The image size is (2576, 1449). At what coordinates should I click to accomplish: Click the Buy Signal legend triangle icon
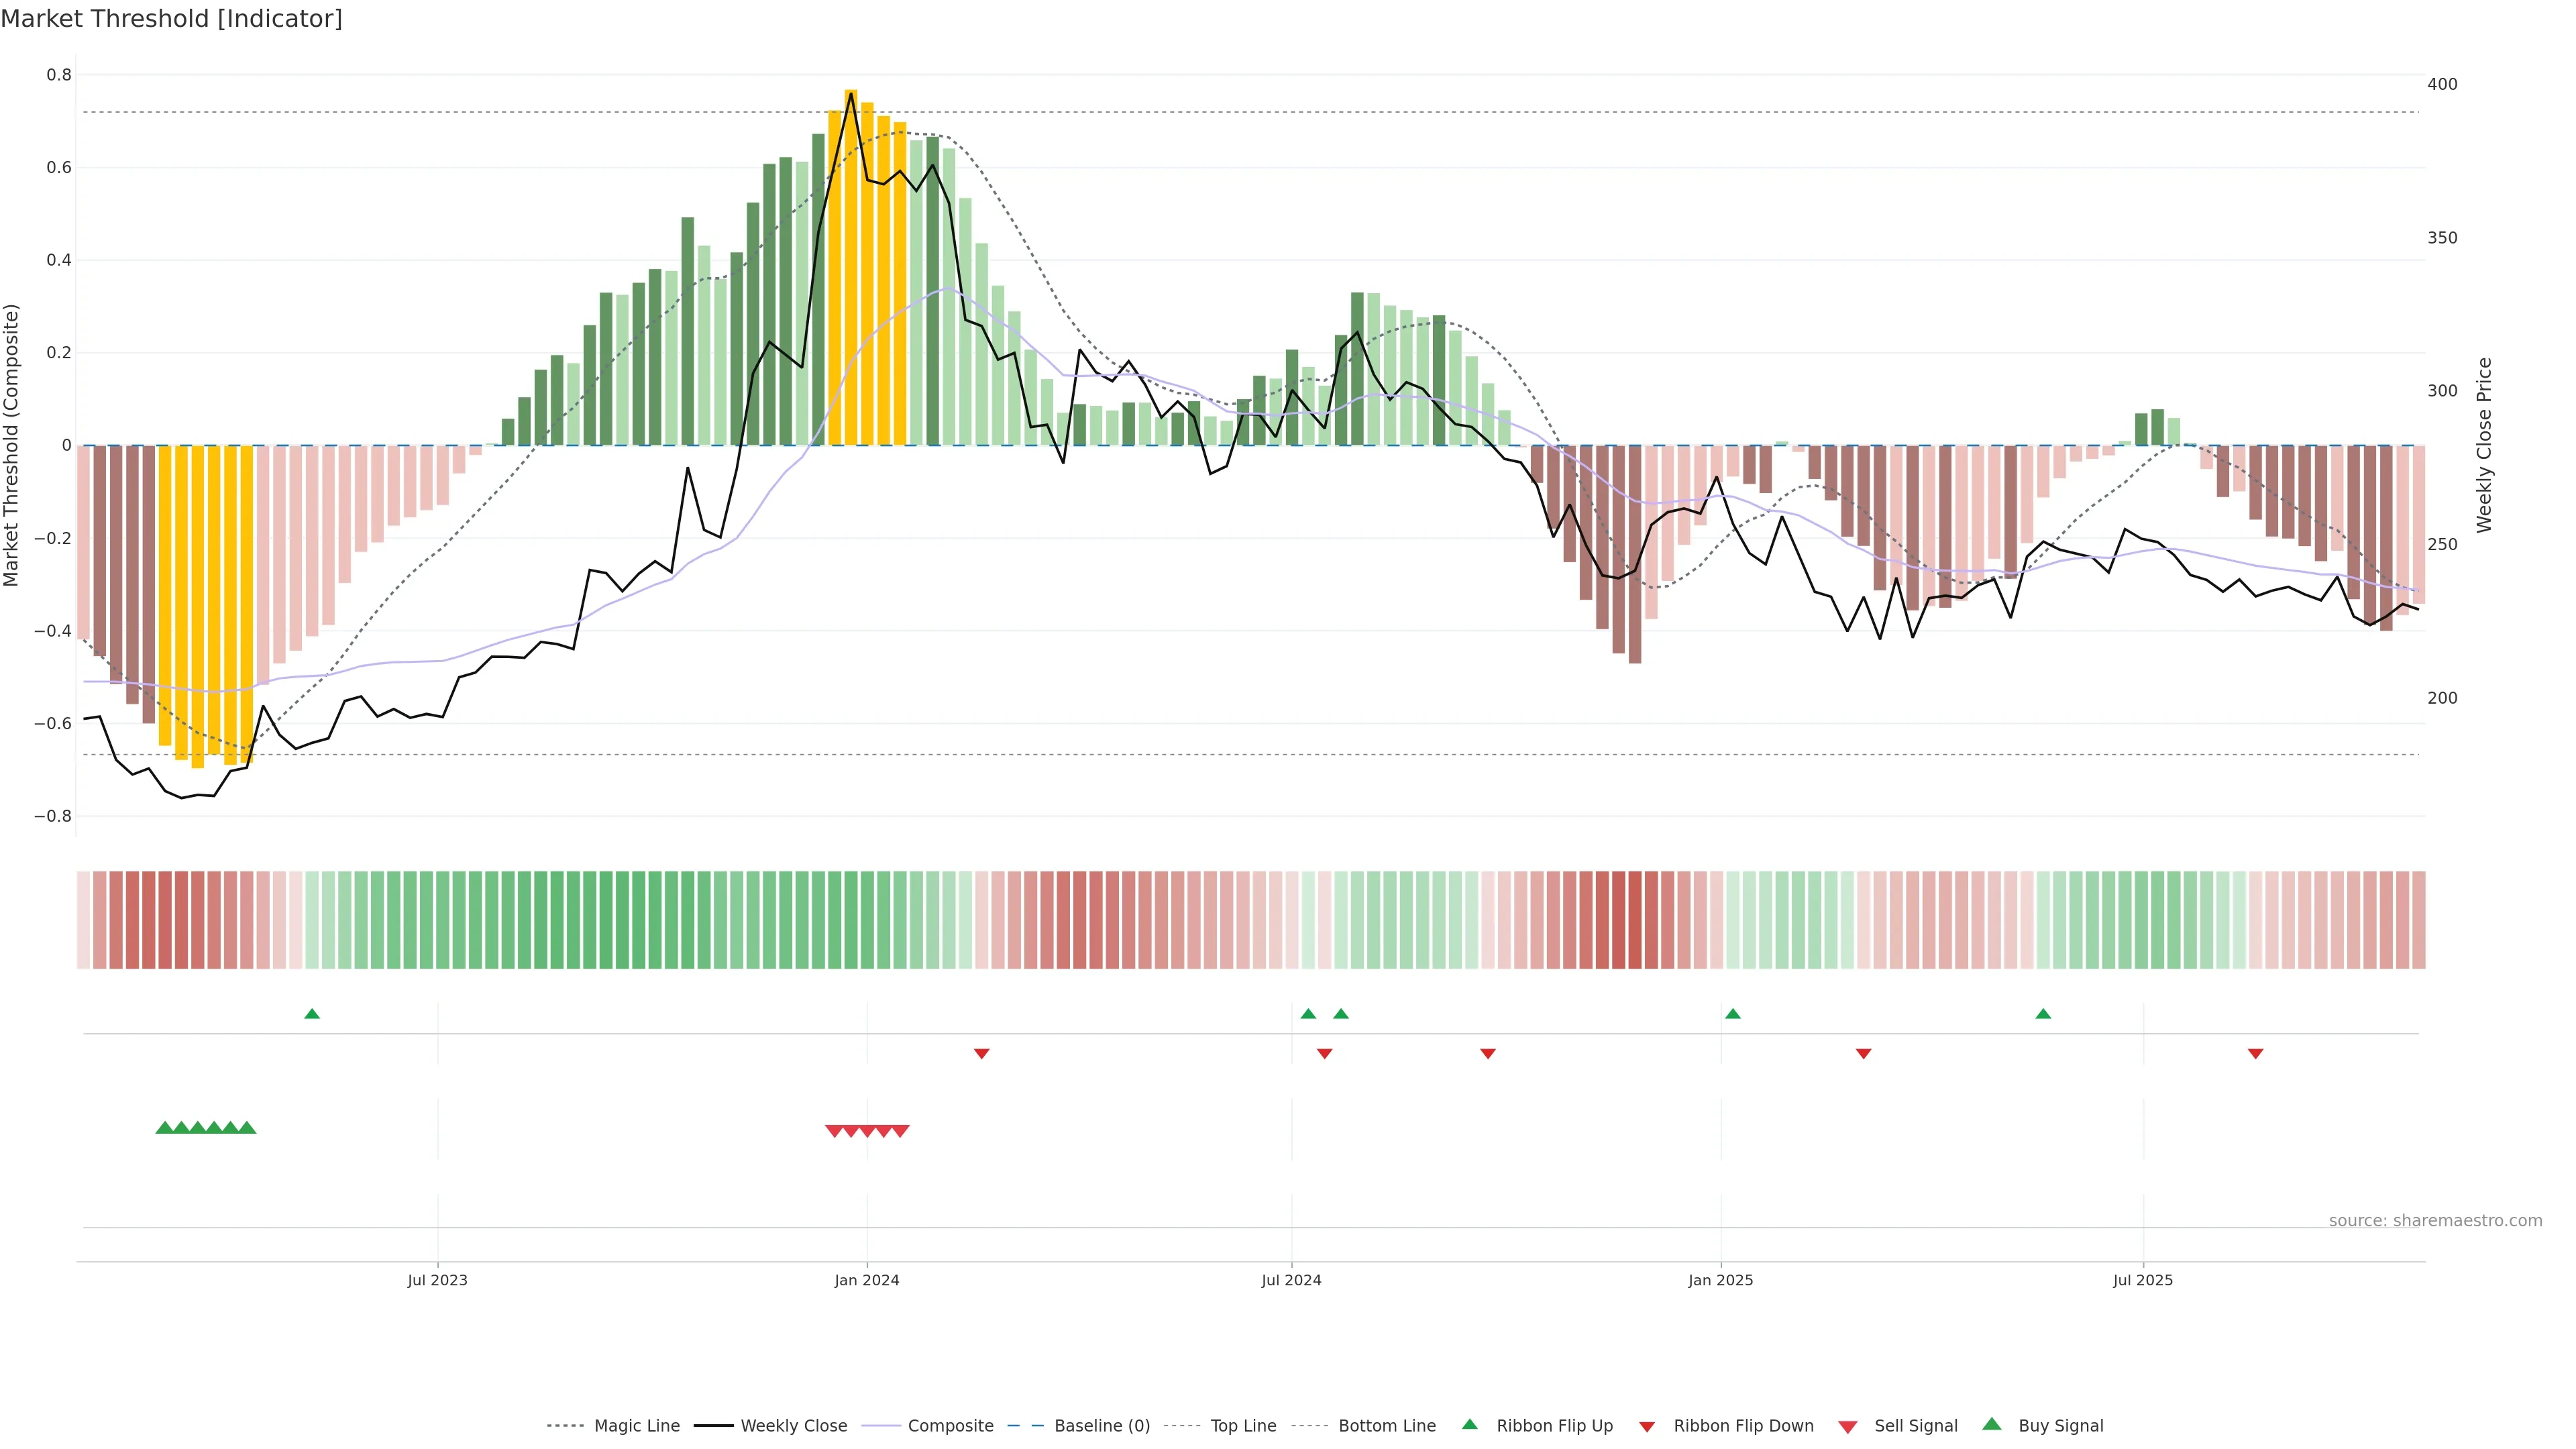pos(1992,1424)
